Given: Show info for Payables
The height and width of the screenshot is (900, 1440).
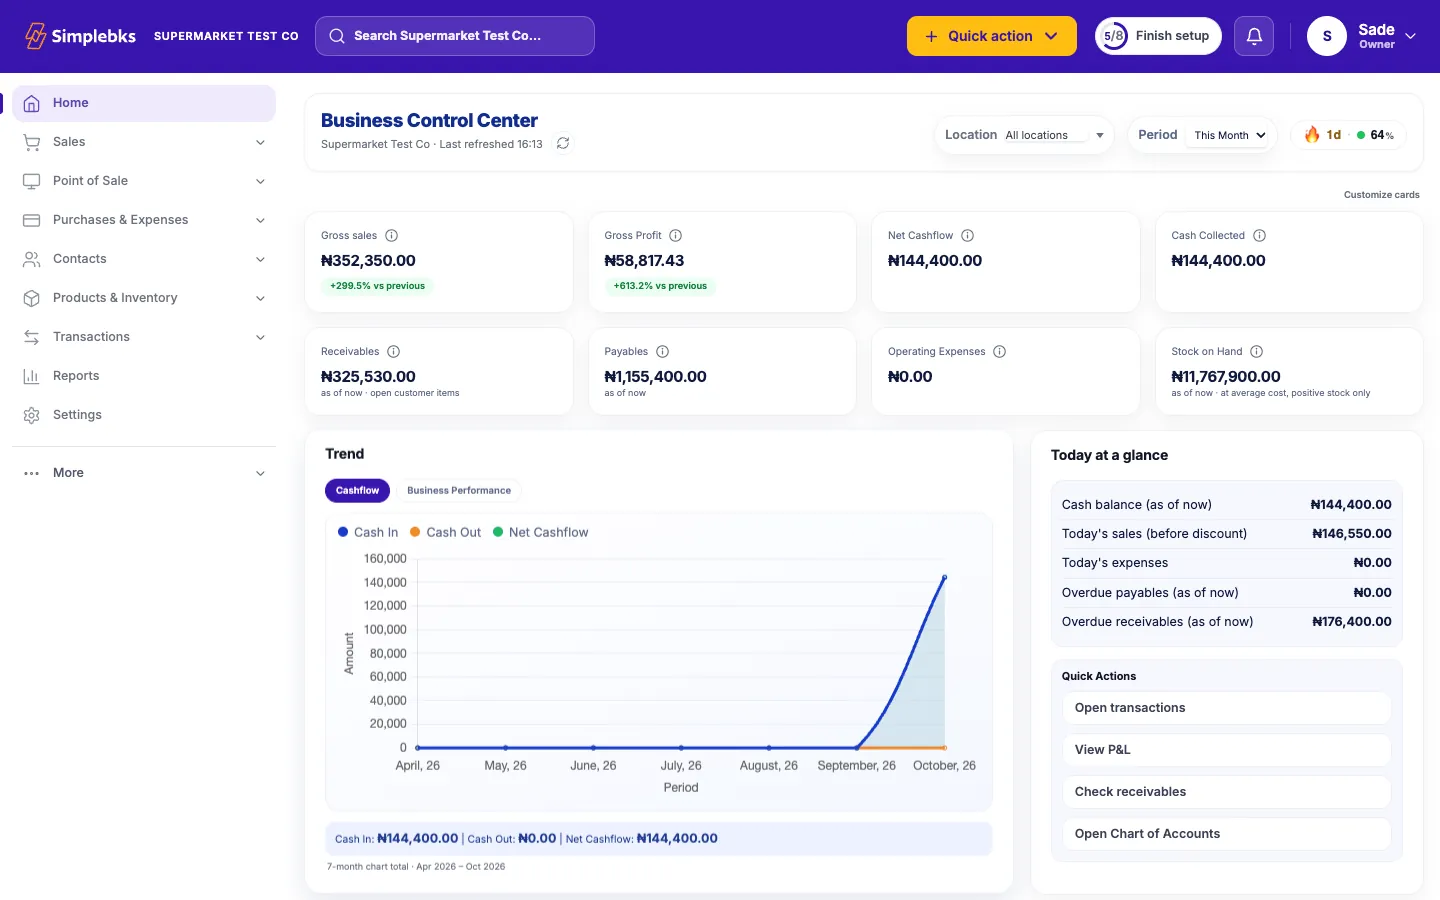Looking at the screenshot, I should [x=663, y=352].
